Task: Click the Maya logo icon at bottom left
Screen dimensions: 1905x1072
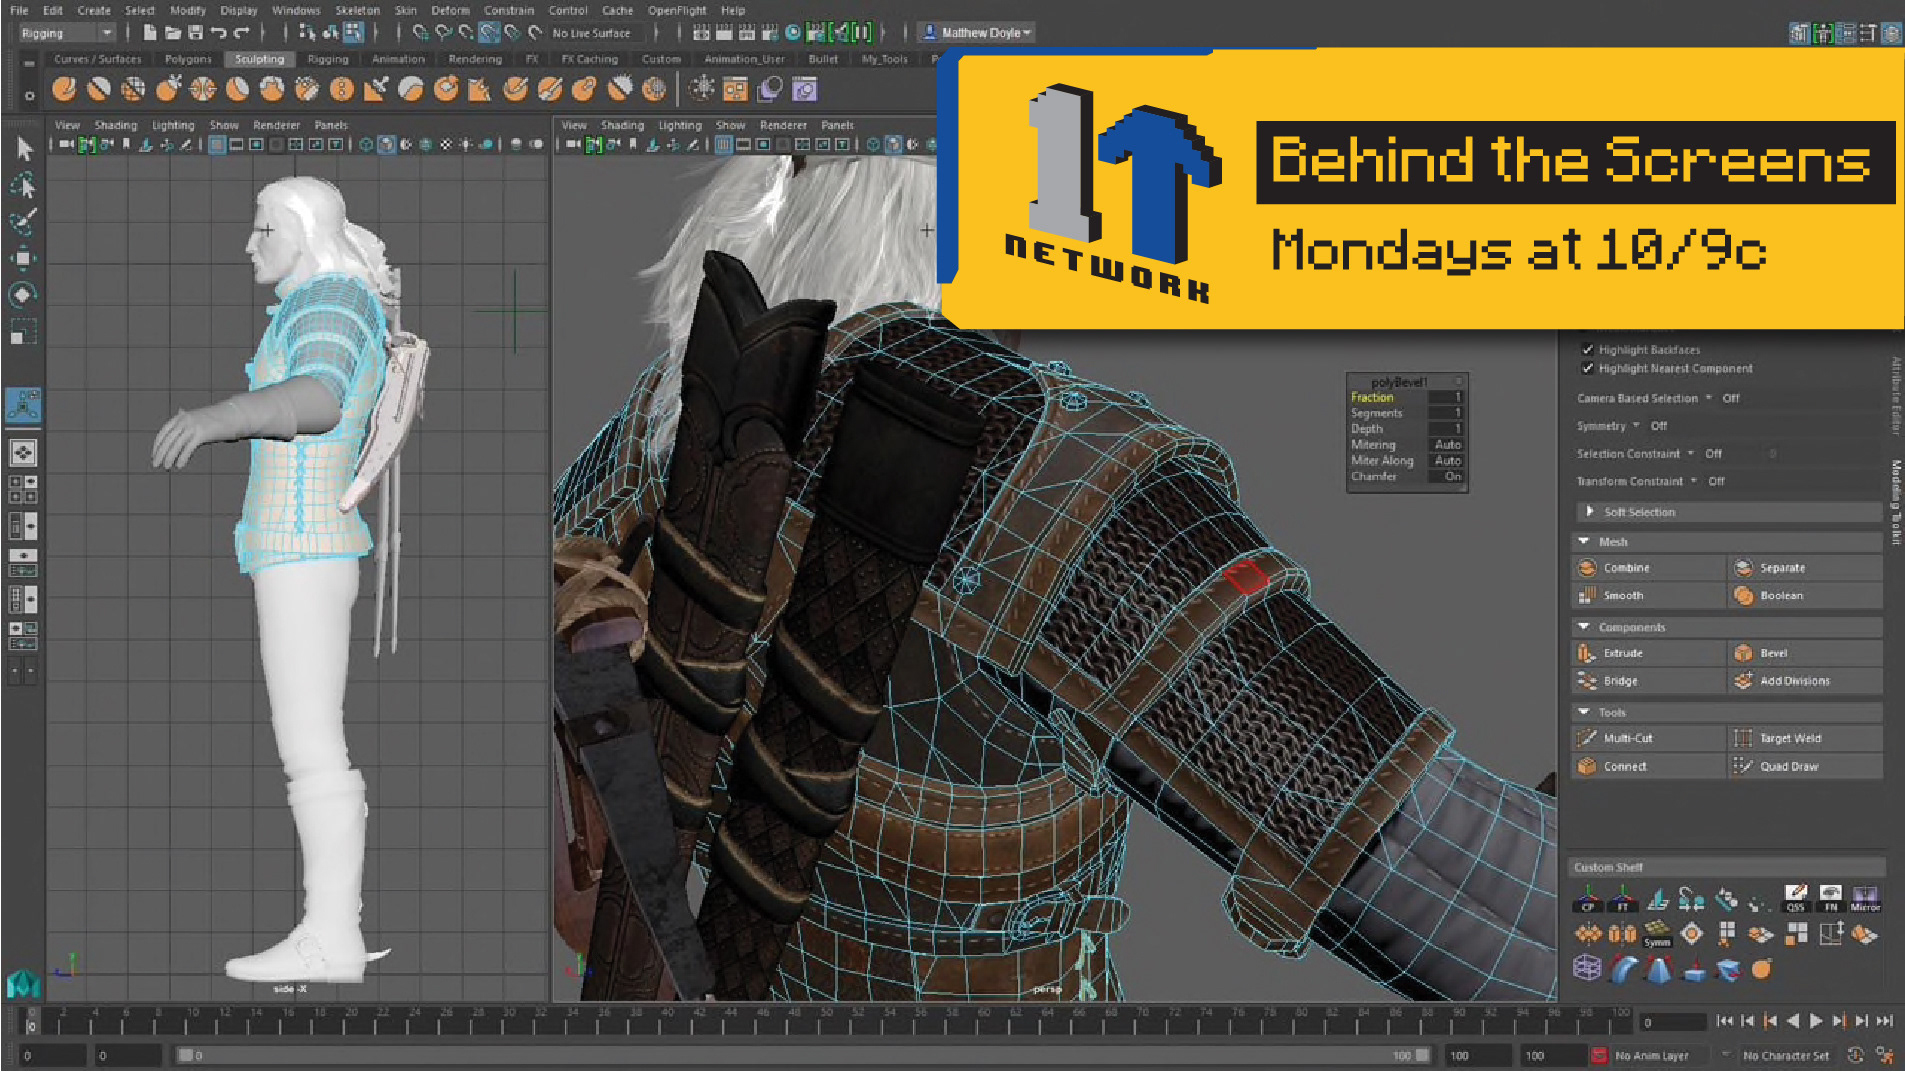Action: (22, 984)
